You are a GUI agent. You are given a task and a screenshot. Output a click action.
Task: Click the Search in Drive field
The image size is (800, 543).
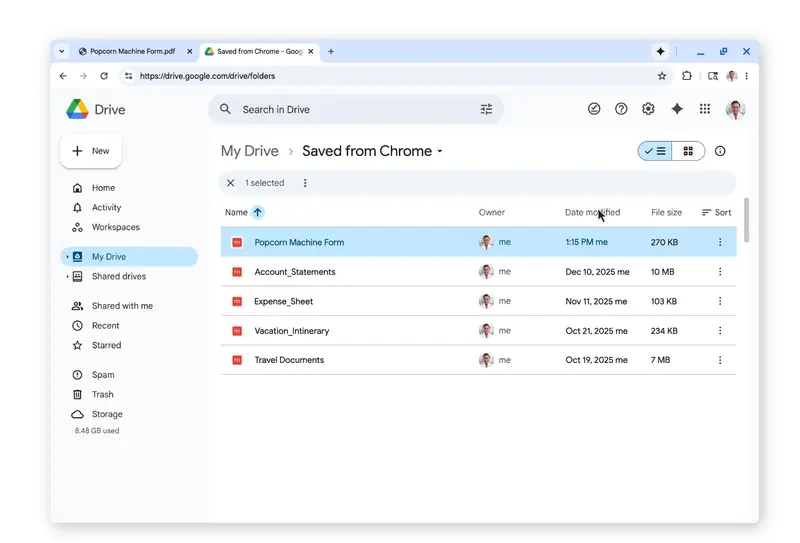[356, 109]
